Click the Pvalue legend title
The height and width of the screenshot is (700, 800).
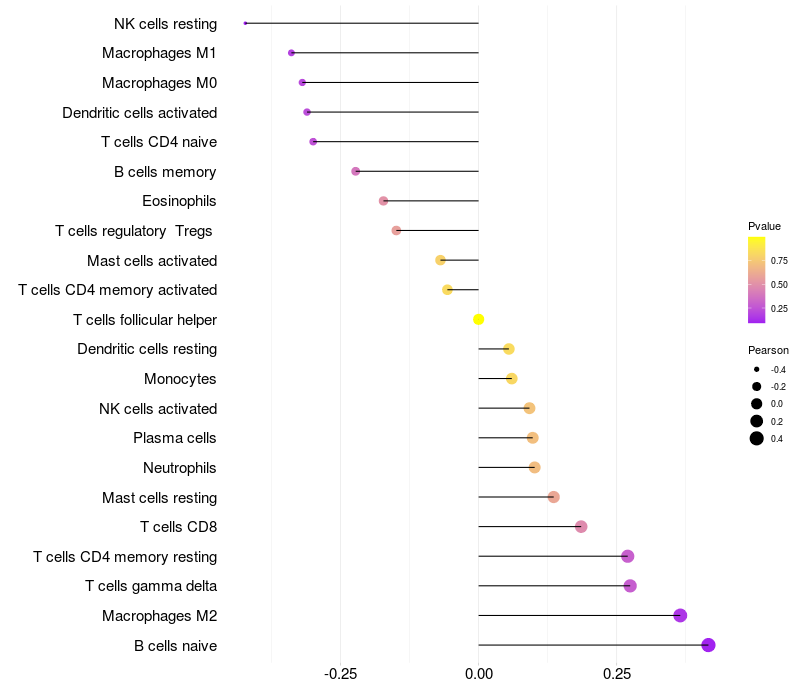(764, 226)
